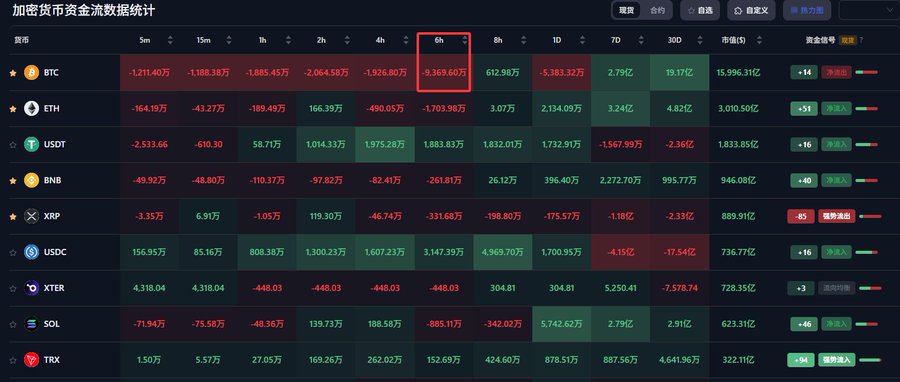Click the ETH coin icon
This screenshot has height=382, width=900.
coord(32,108)
